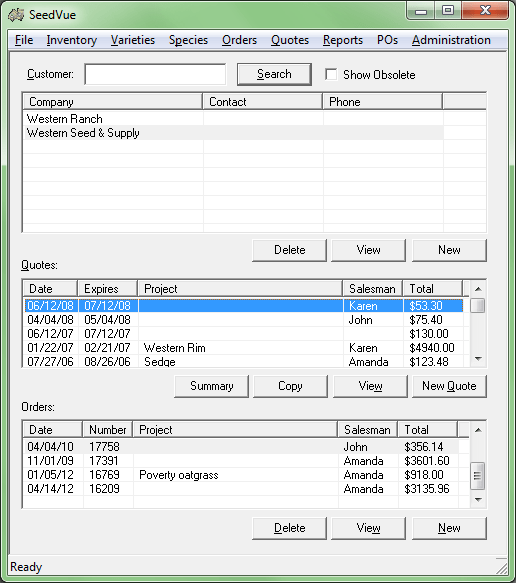The image size is (516, 583).
Task: Select order number 17758
Action: [241, 447]
